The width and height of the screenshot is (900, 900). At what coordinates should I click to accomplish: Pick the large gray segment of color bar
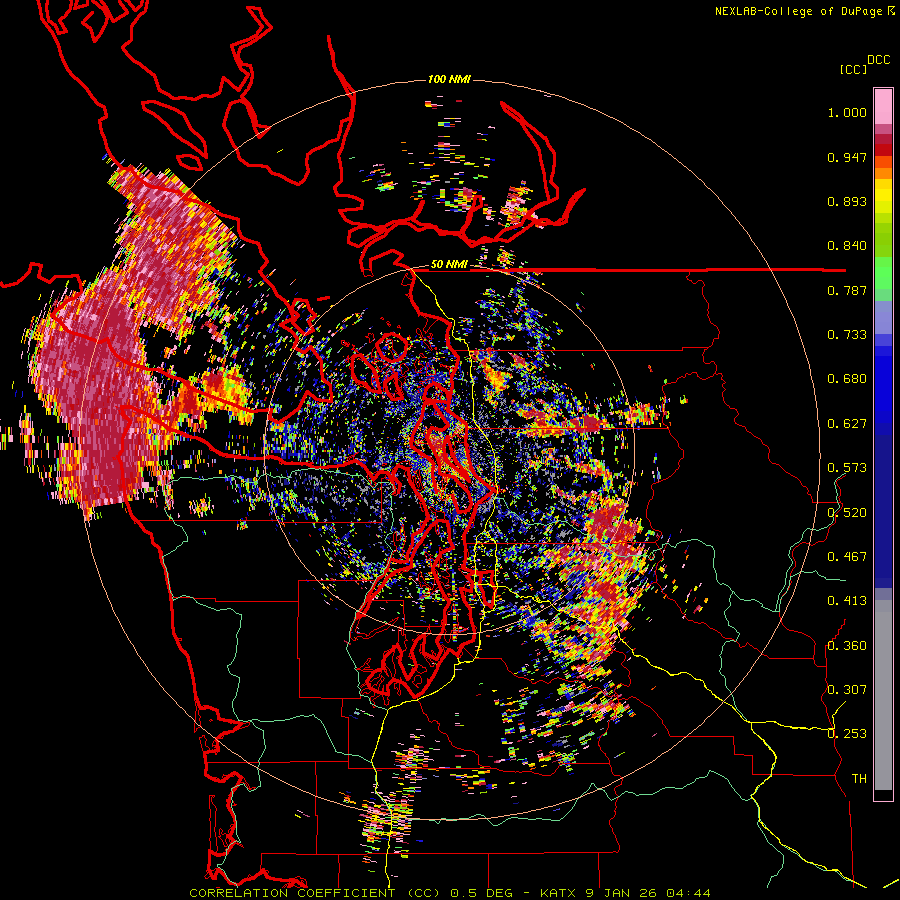[883, 695]
